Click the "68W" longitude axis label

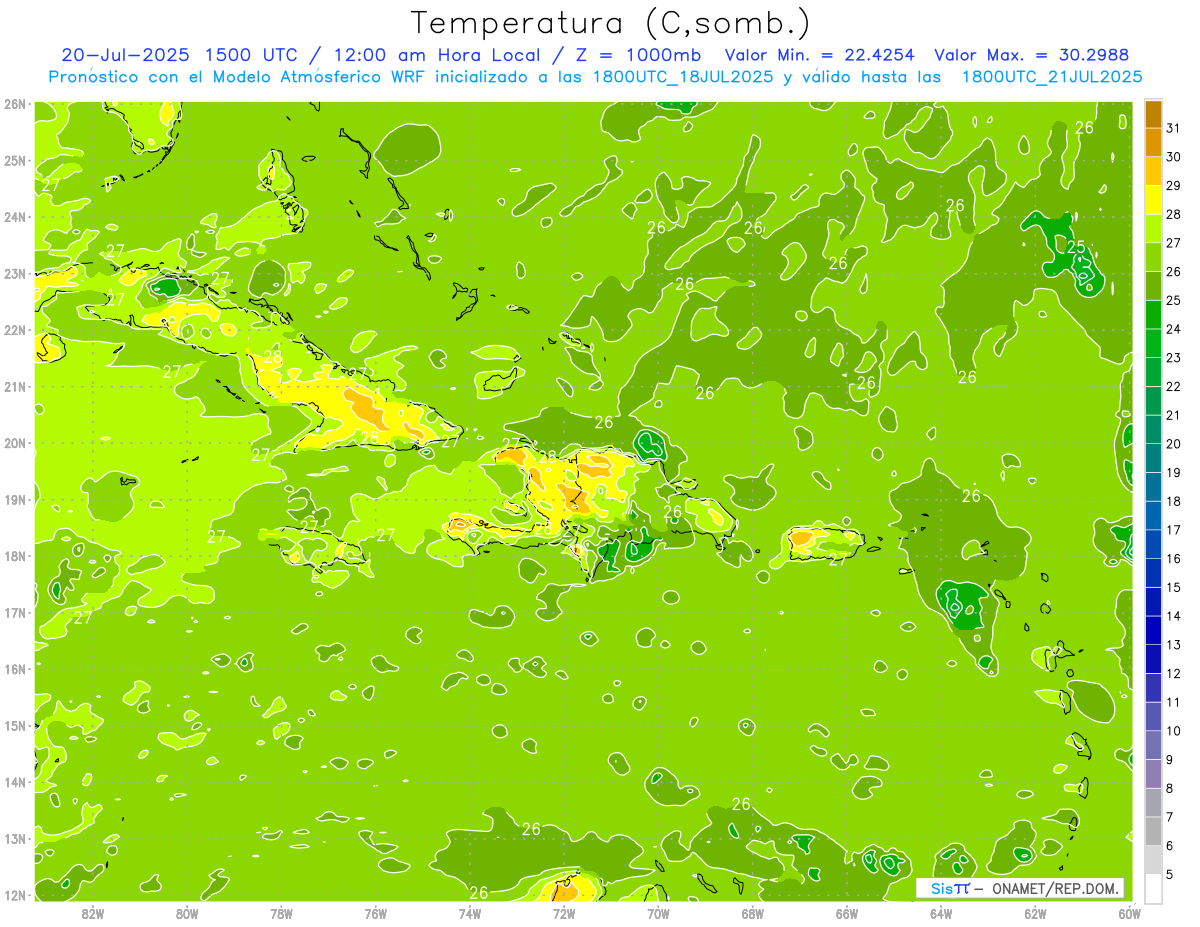pos(752,913)
